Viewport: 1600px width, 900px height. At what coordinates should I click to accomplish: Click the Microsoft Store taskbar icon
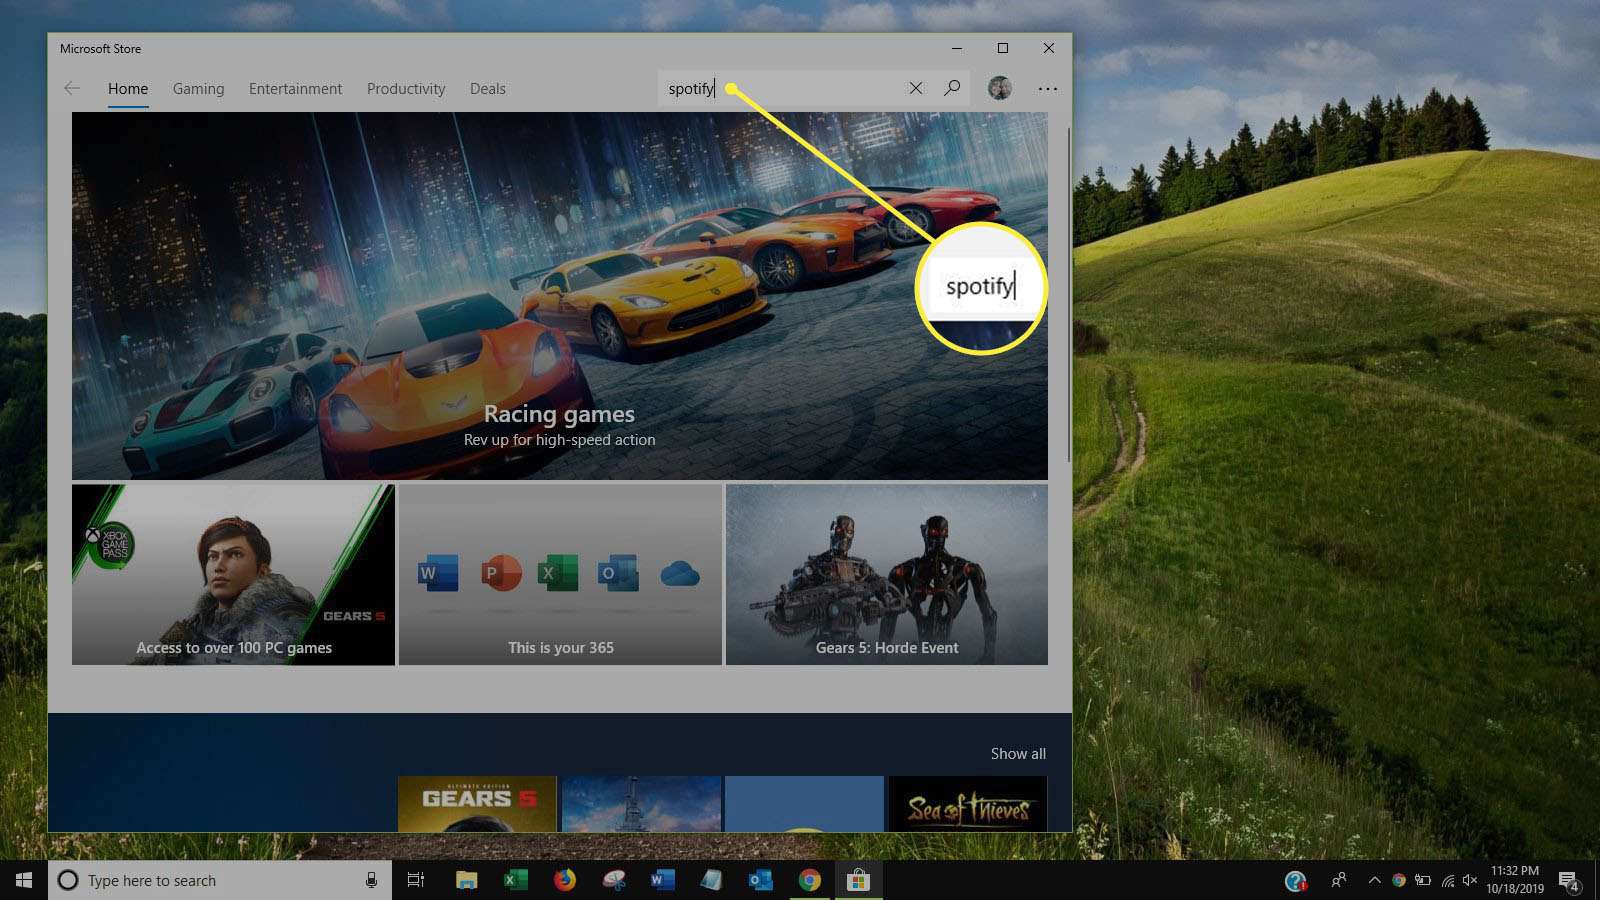(858, 880)
